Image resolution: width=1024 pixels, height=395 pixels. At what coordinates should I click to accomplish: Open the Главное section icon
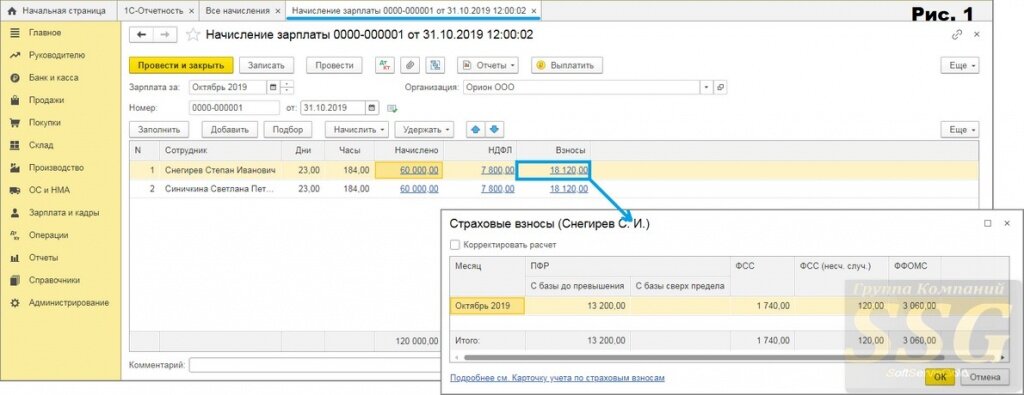click(x=15, y=33)
